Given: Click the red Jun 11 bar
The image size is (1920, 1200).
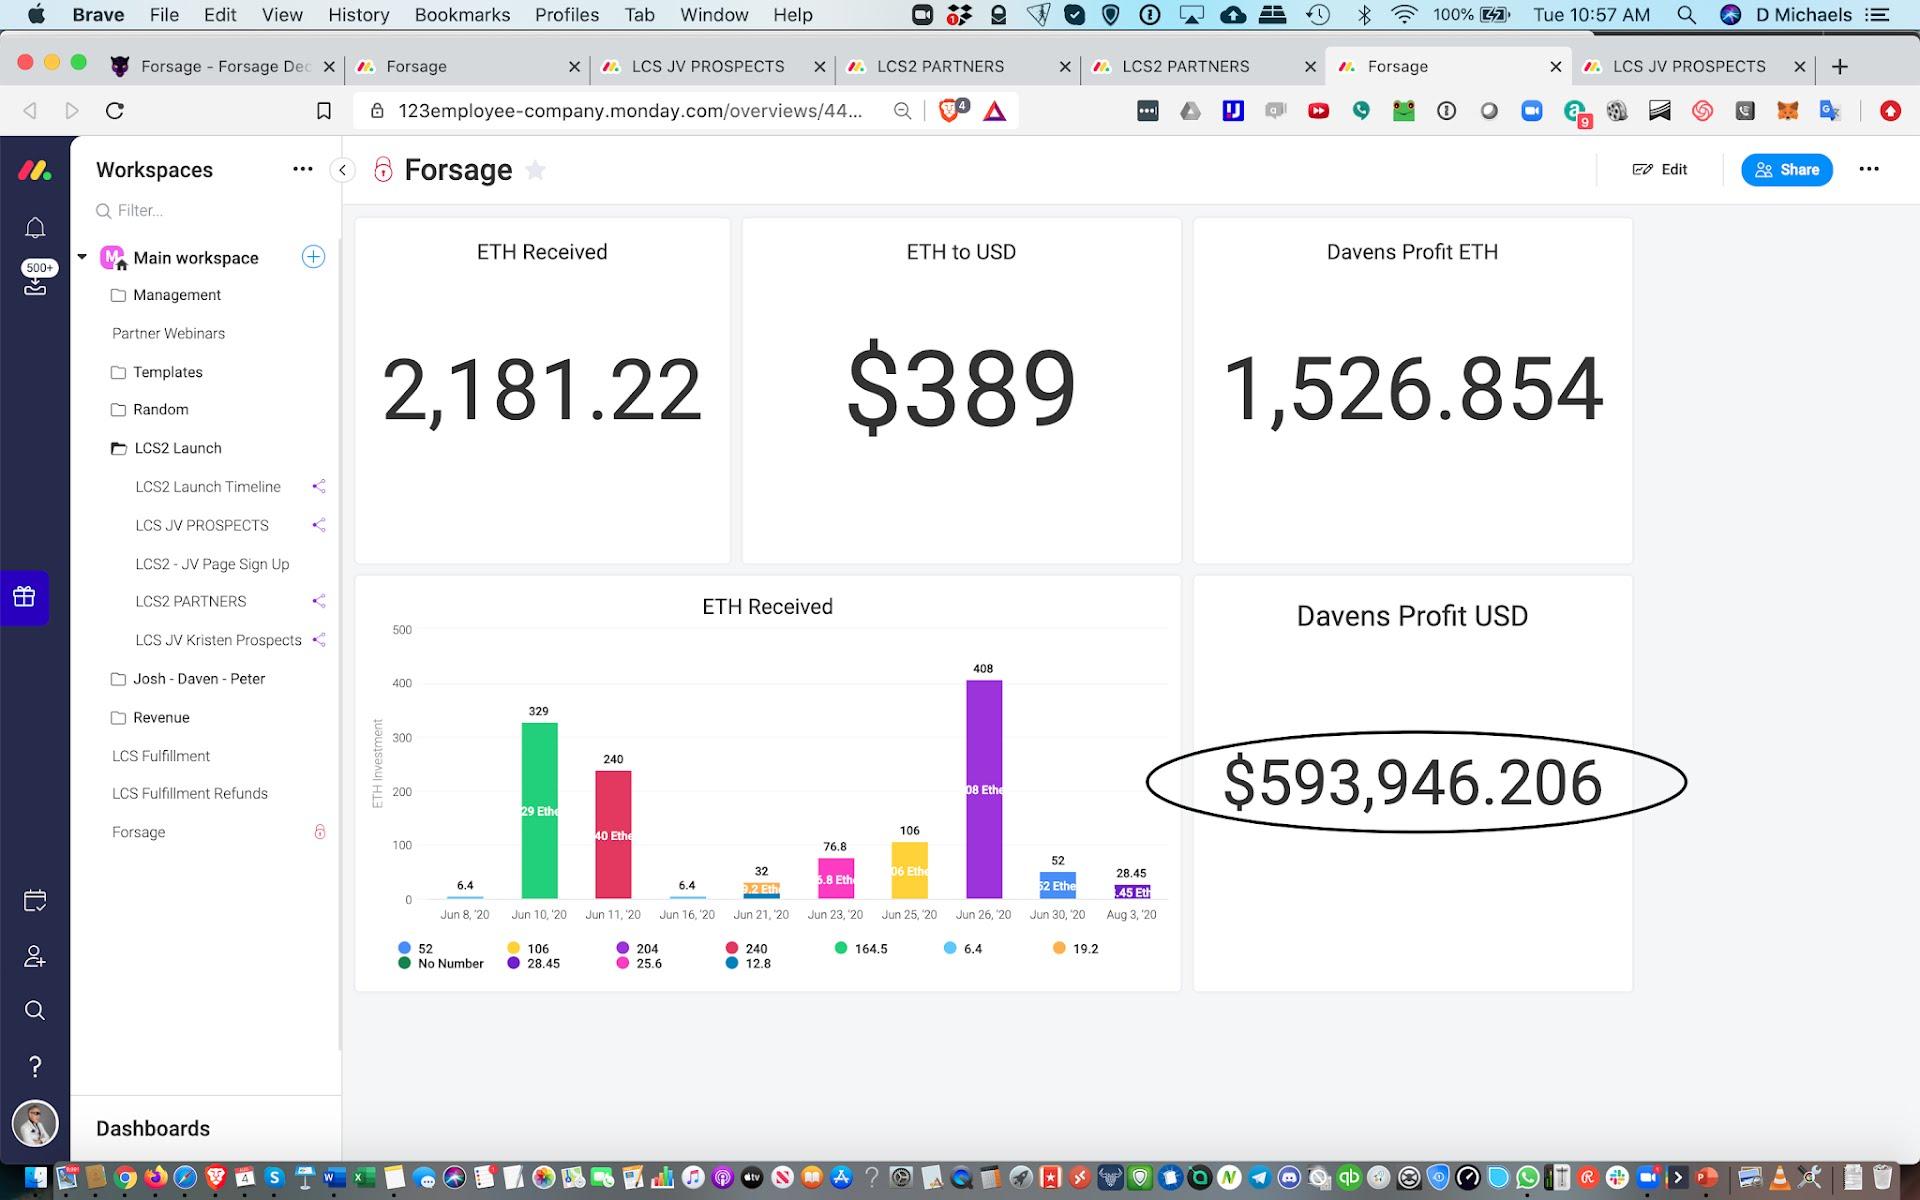Looking at the screenshot, I should [613, 834].
